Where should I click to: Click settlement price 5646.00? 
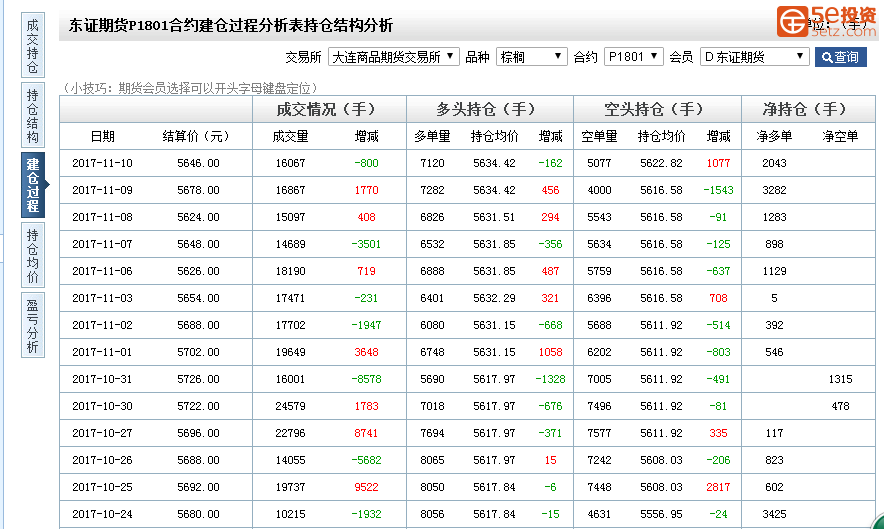pos(198,163)
